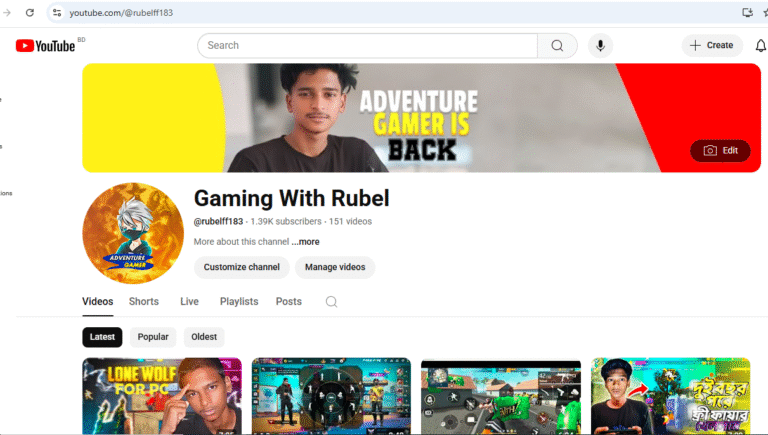768x435 pixels.
Task: Click the Adventure Gamer channel avatar
Action: [x=132, y=232]
